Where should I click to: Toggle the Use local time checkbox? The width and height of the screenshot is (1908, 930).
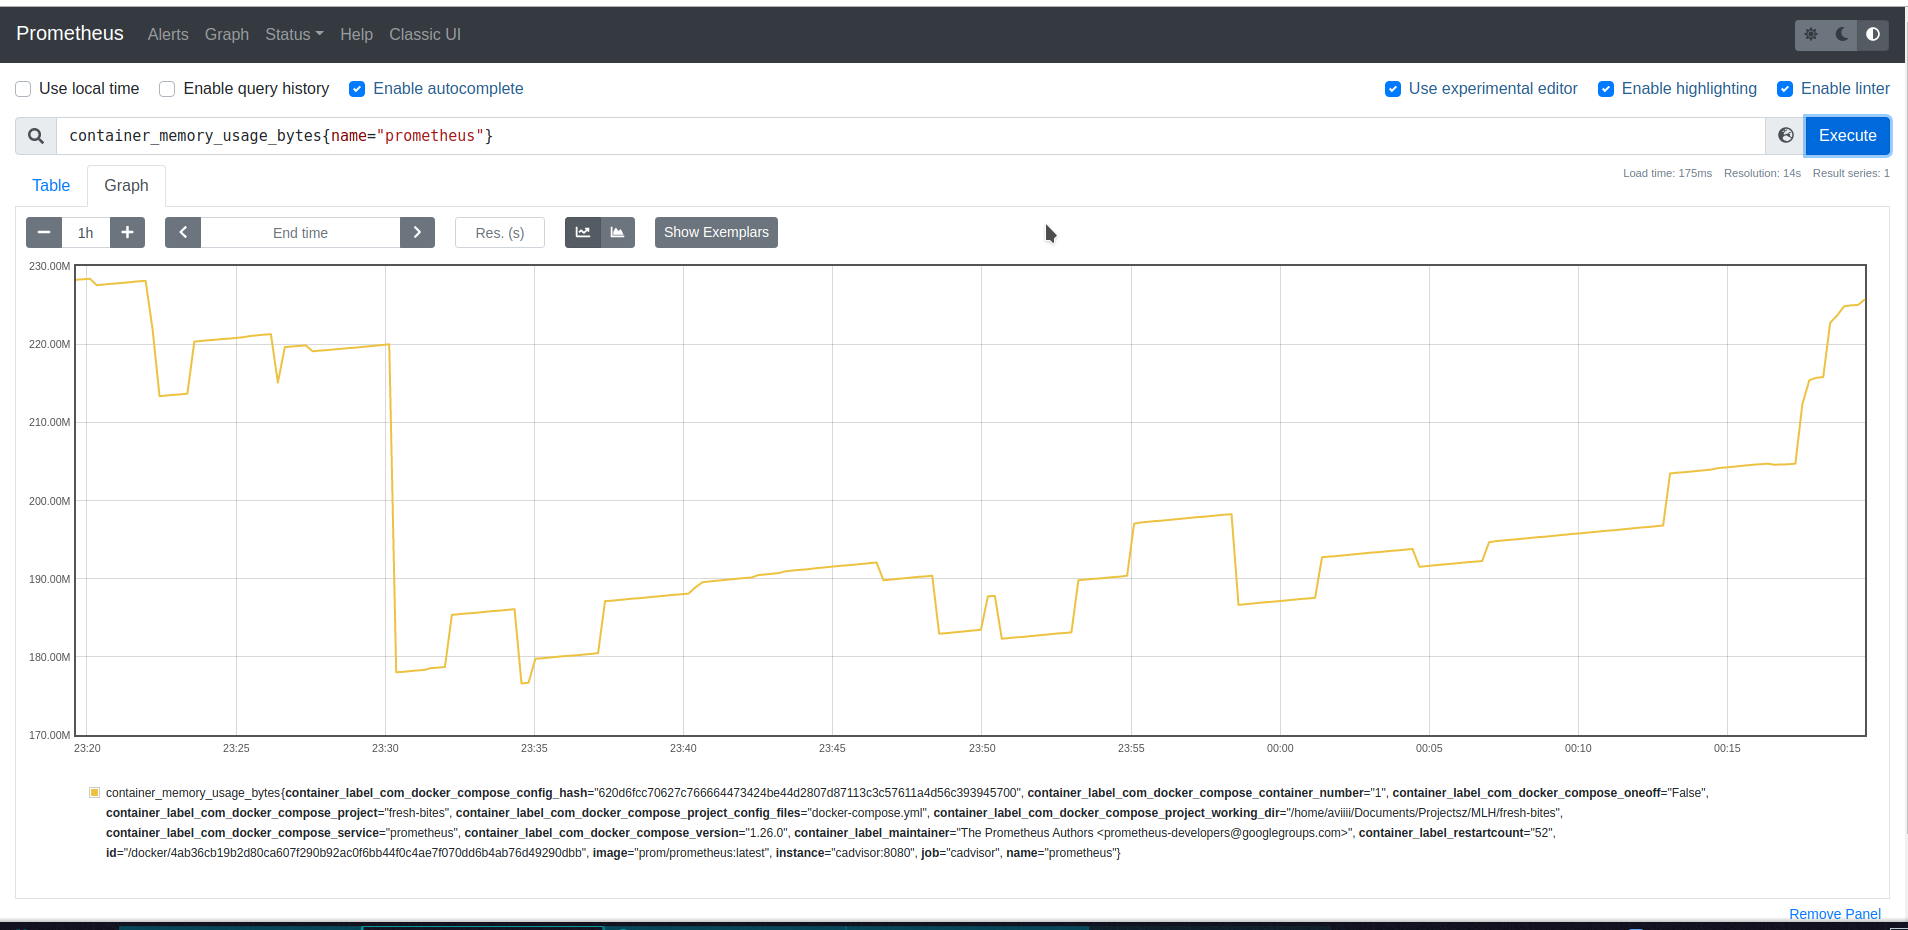tap(23, 89)
